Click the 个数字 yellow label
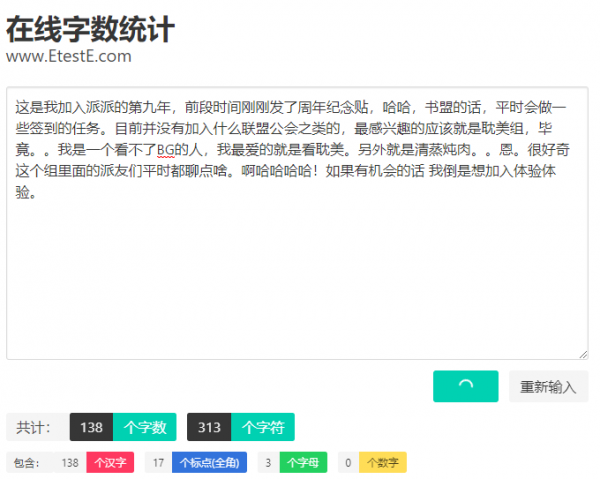Screen dimensions: 600x479 point(383,463)
